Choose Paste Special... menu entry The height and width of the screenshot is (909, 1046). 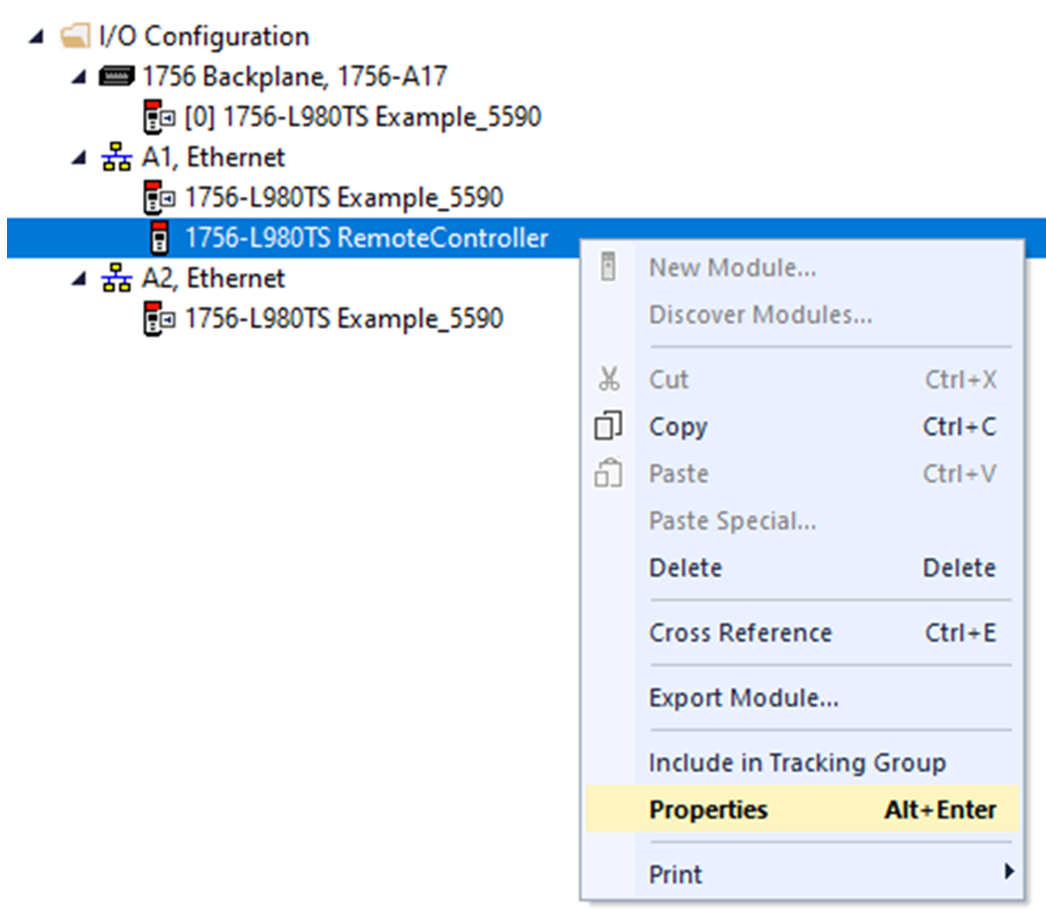pyautogui.click(x=803, y=520)
